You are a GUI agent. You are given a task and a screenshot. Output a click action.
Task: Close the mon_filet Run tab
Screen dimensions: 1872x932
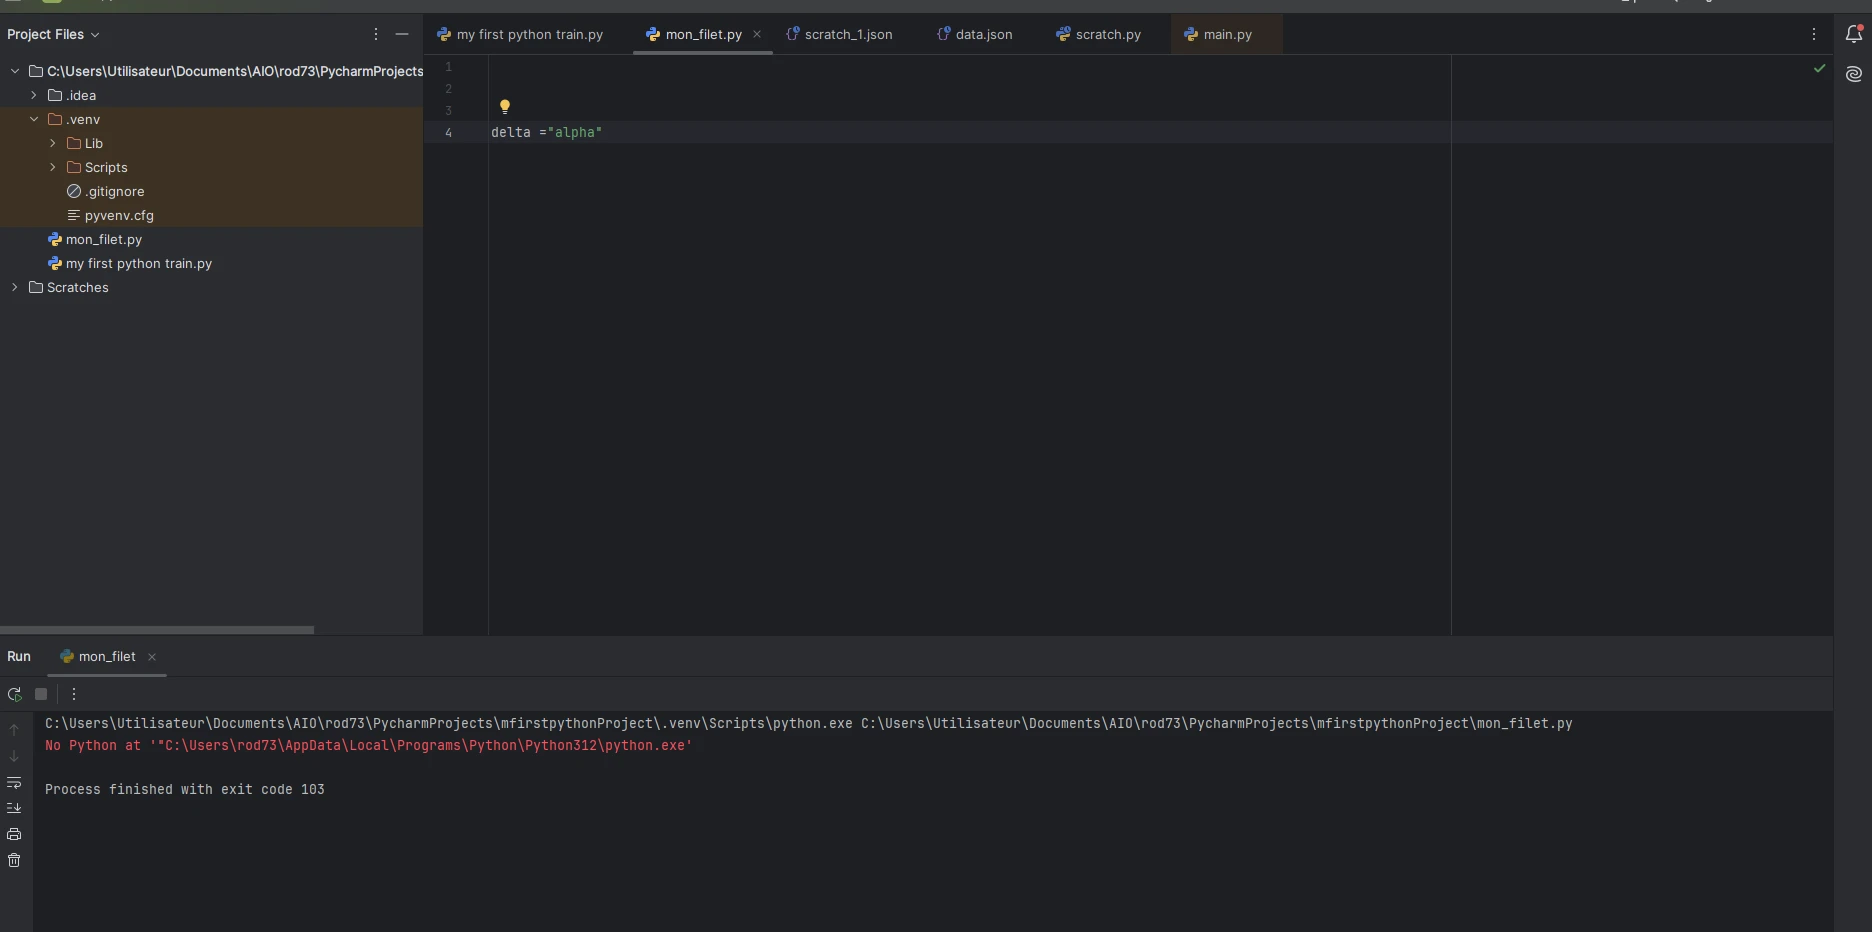(x=152, y=657)
